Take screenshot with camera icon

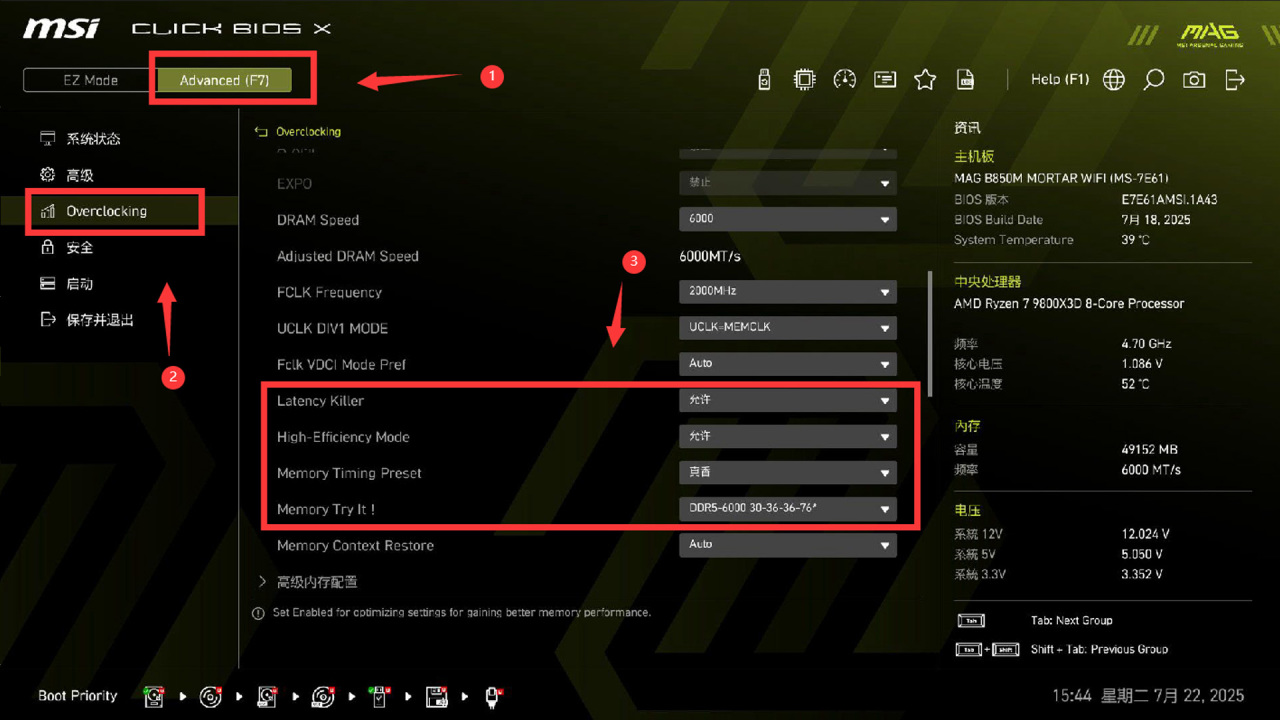pos(1194,80)
